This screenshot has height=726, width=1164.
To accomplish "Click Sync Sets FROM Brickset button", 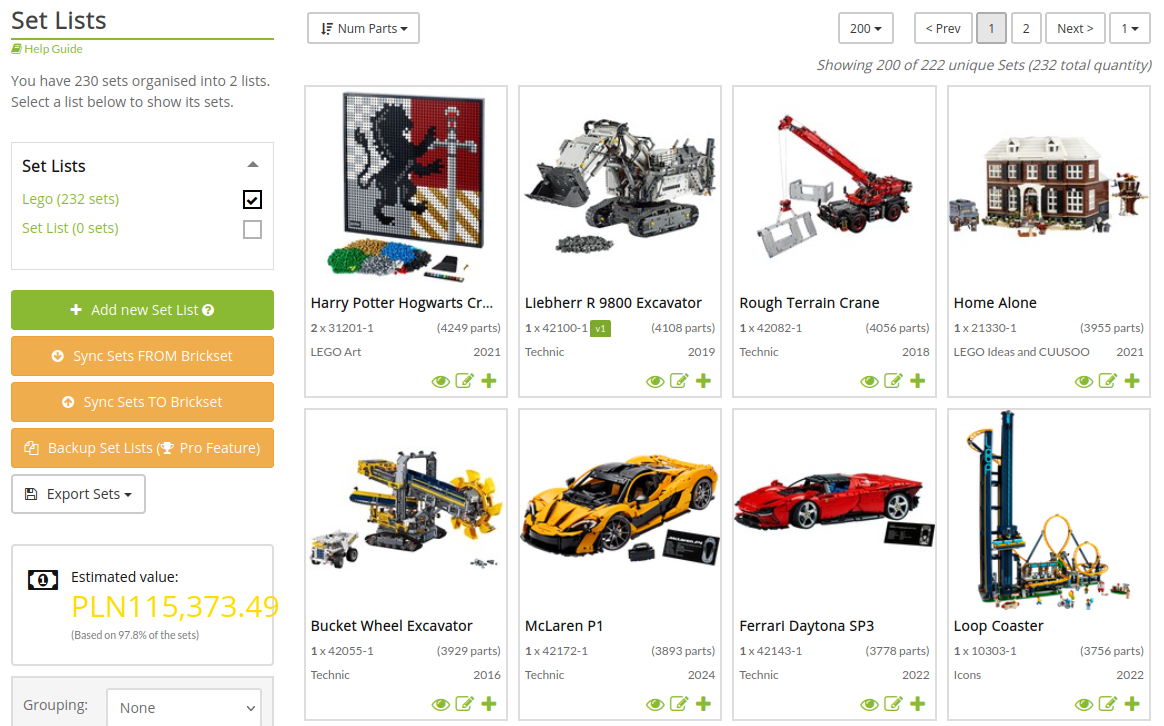I will pyautogui.click(x=143, y=356).
